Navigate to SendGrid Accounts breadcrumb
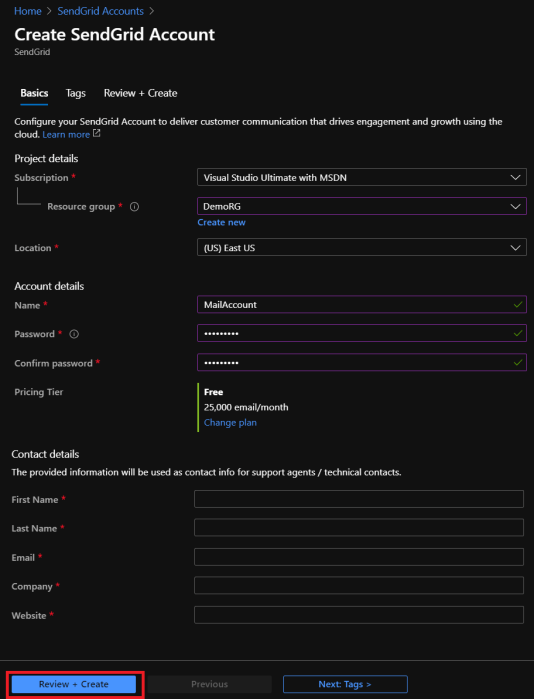Viewport: 534px width, 699px height. coord(101,11)
